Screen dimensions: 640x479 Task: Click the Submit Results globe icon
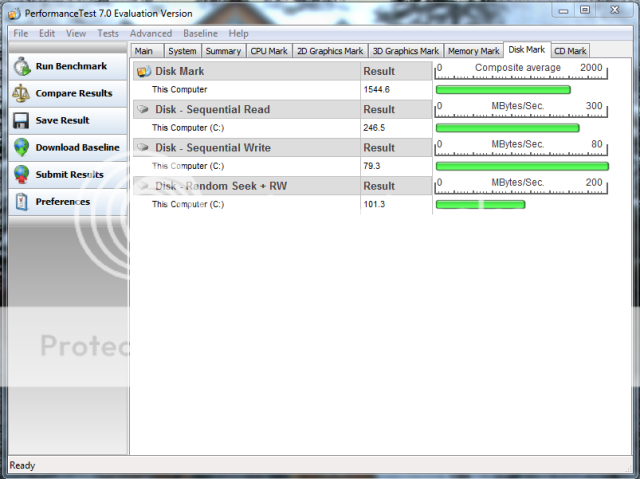coord(20,174)
